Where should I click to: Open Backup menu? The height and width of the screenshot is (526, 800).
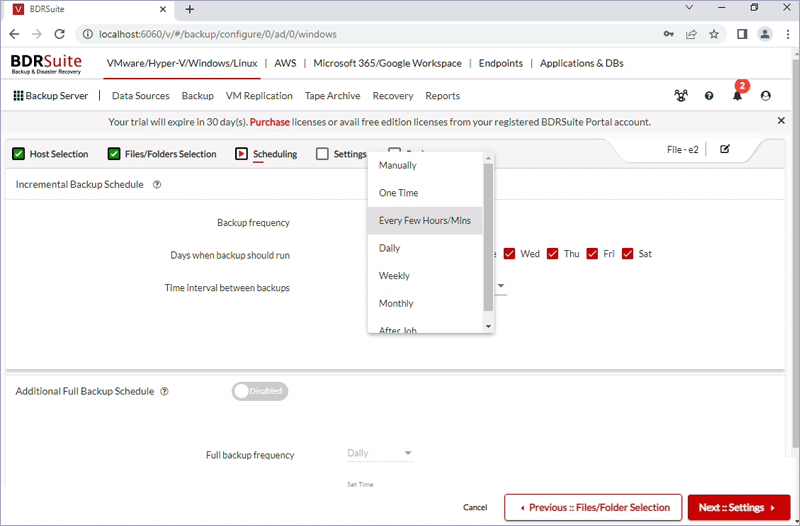coord(197,96)
